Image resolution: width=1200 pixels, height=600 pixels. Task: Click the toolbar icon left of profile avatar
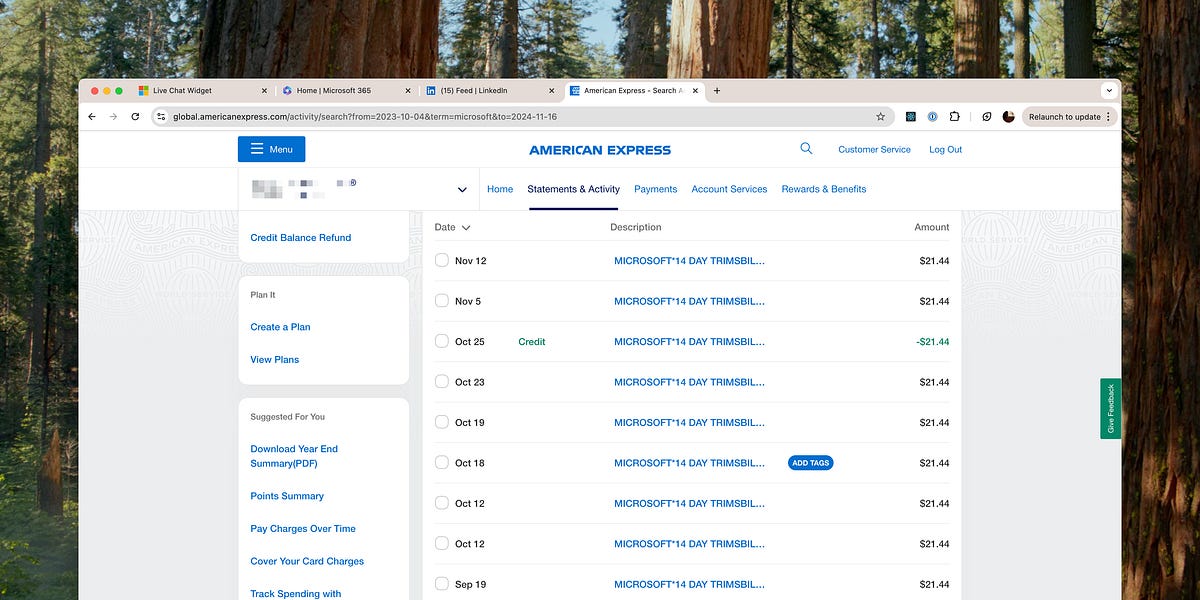pos(986,117)
